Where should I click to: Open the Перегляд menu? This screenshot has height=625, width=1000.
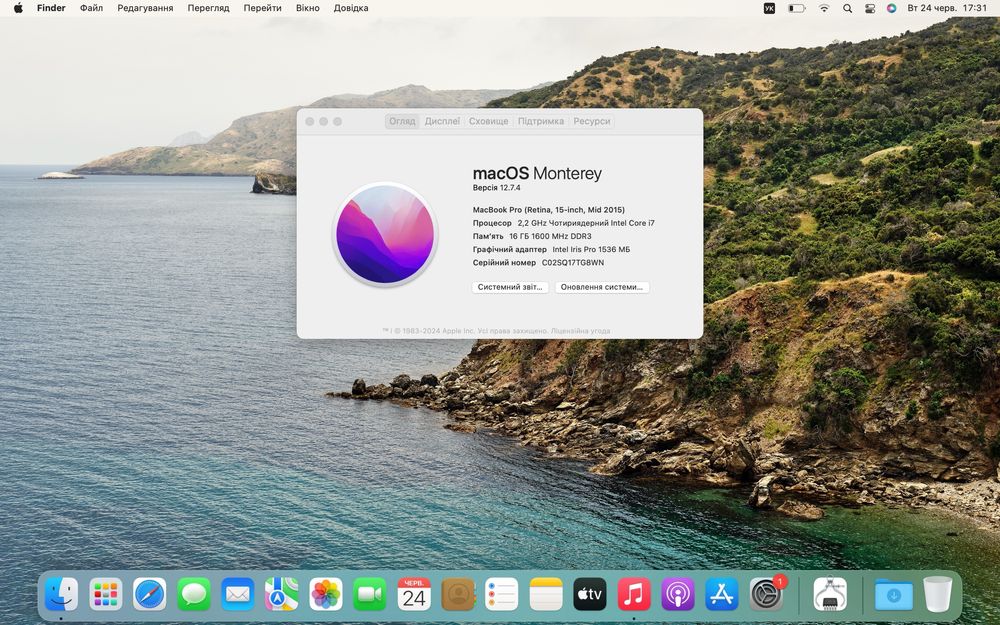(x=208, y=8)
